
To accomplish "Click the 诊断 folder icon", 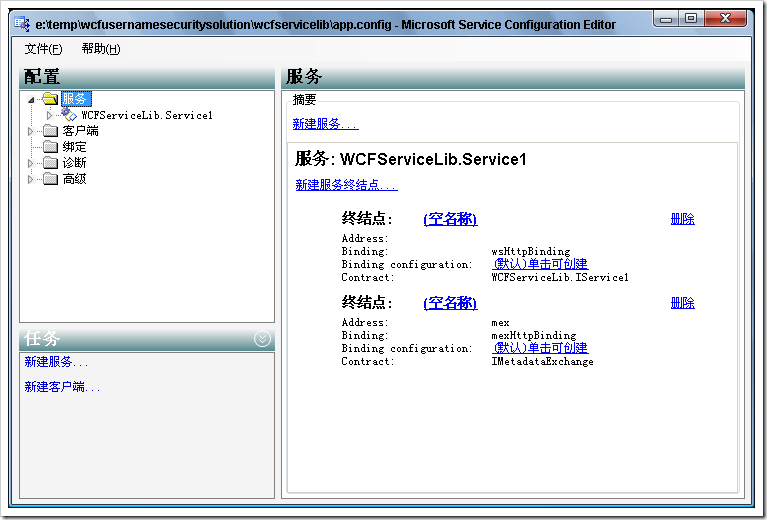I will pyautogui.click(x=50, y=162).
